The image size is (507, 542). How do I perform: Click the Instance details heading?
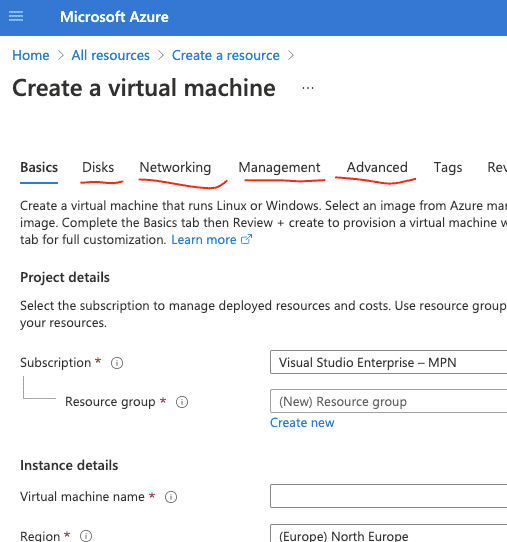(x=69, y=466)
